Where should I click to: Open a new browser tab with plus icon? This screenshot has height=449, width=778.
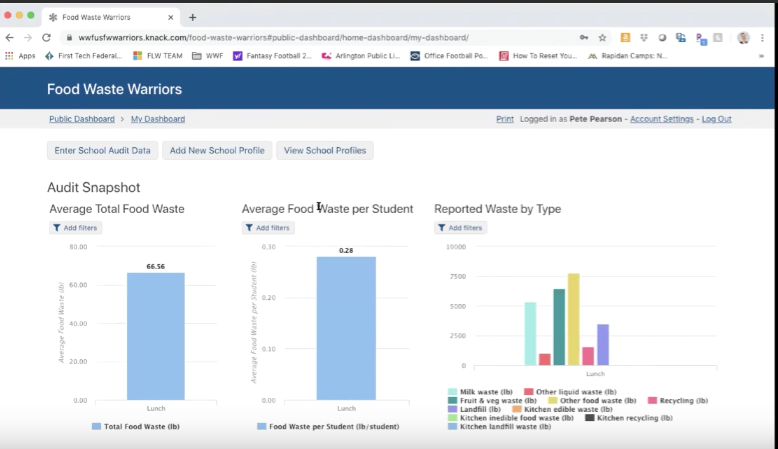[x=192, y=17]
